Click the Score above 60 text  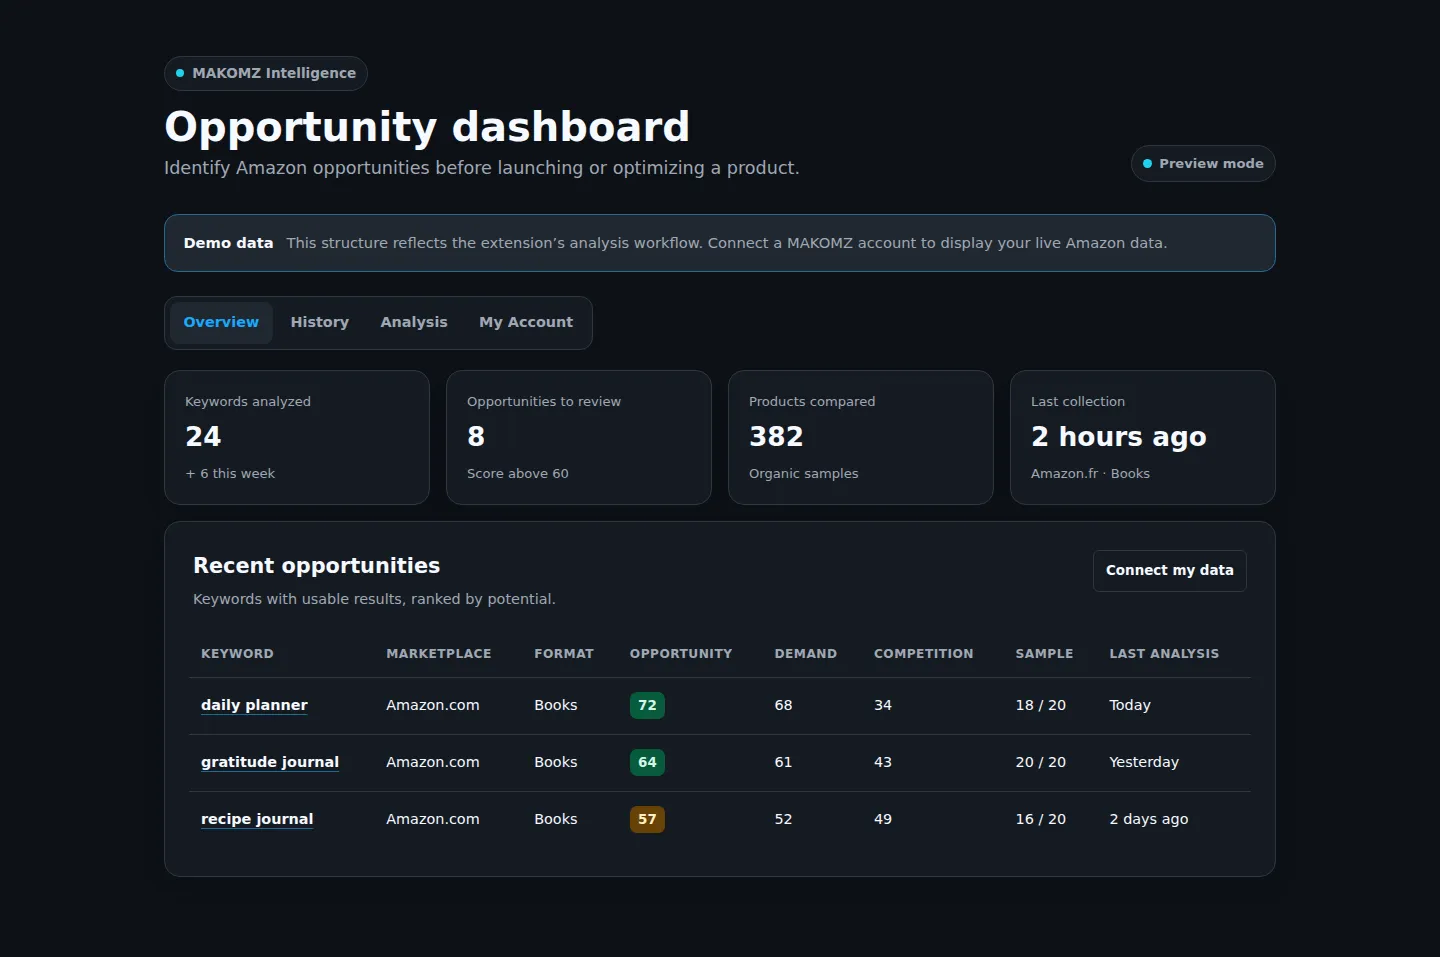coord(518,474)
